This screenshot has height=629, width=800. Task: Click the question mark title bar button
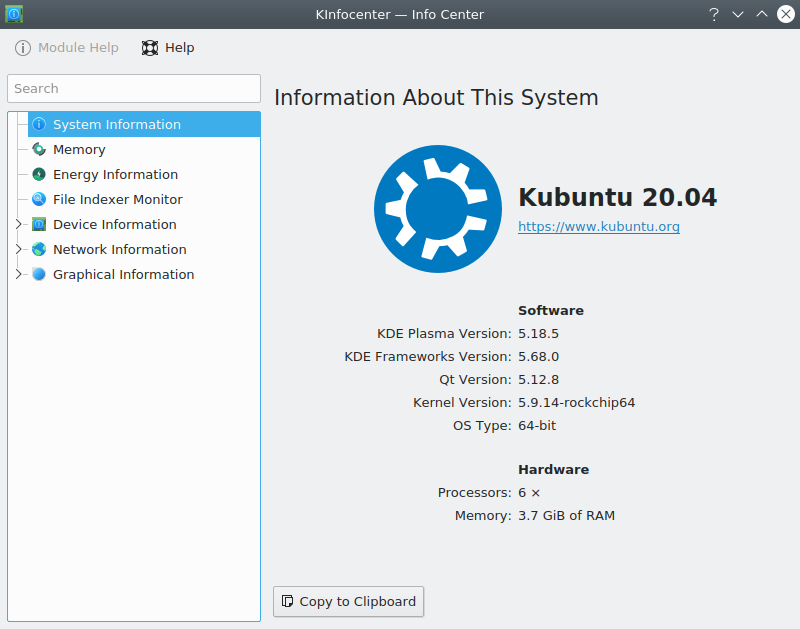[x=714, y=14]
